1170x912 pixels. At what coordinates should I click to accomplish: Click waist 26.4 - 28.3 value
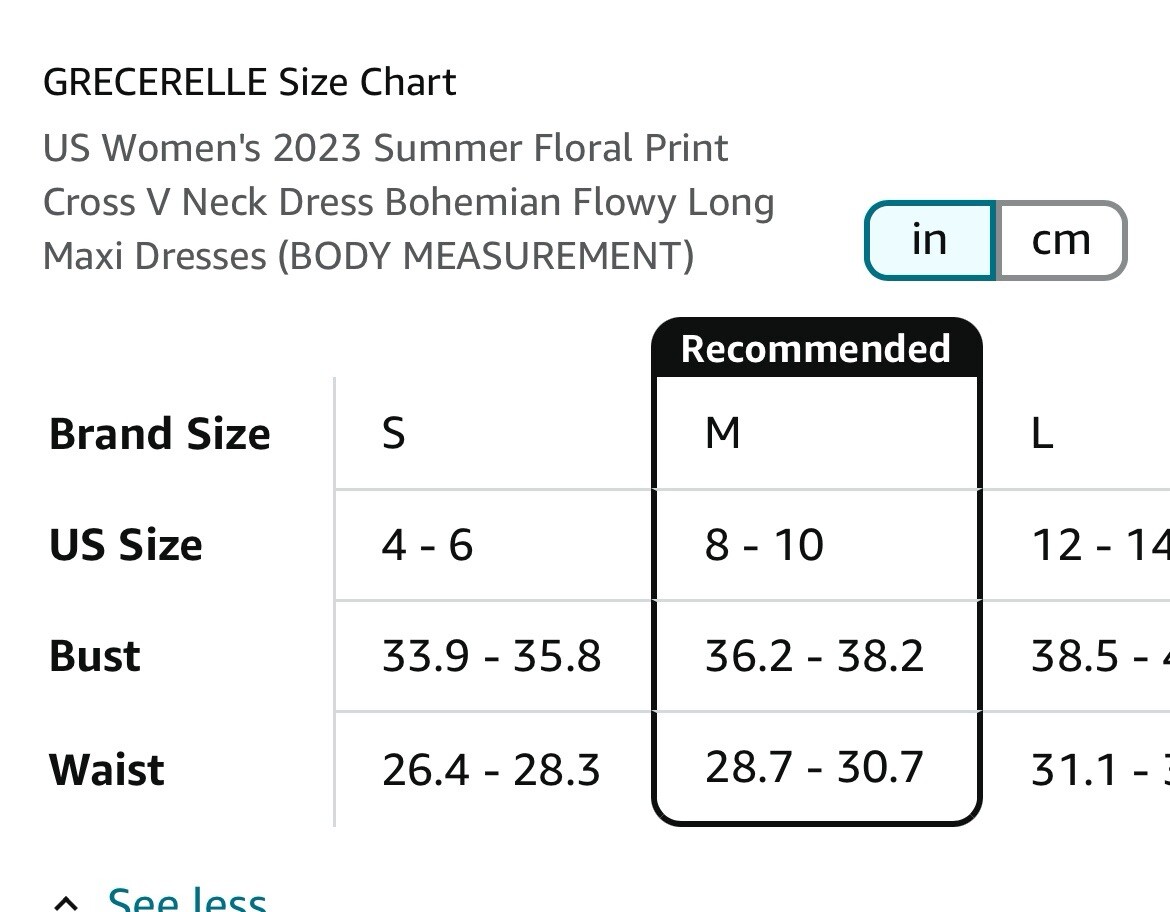click(491, 769)
